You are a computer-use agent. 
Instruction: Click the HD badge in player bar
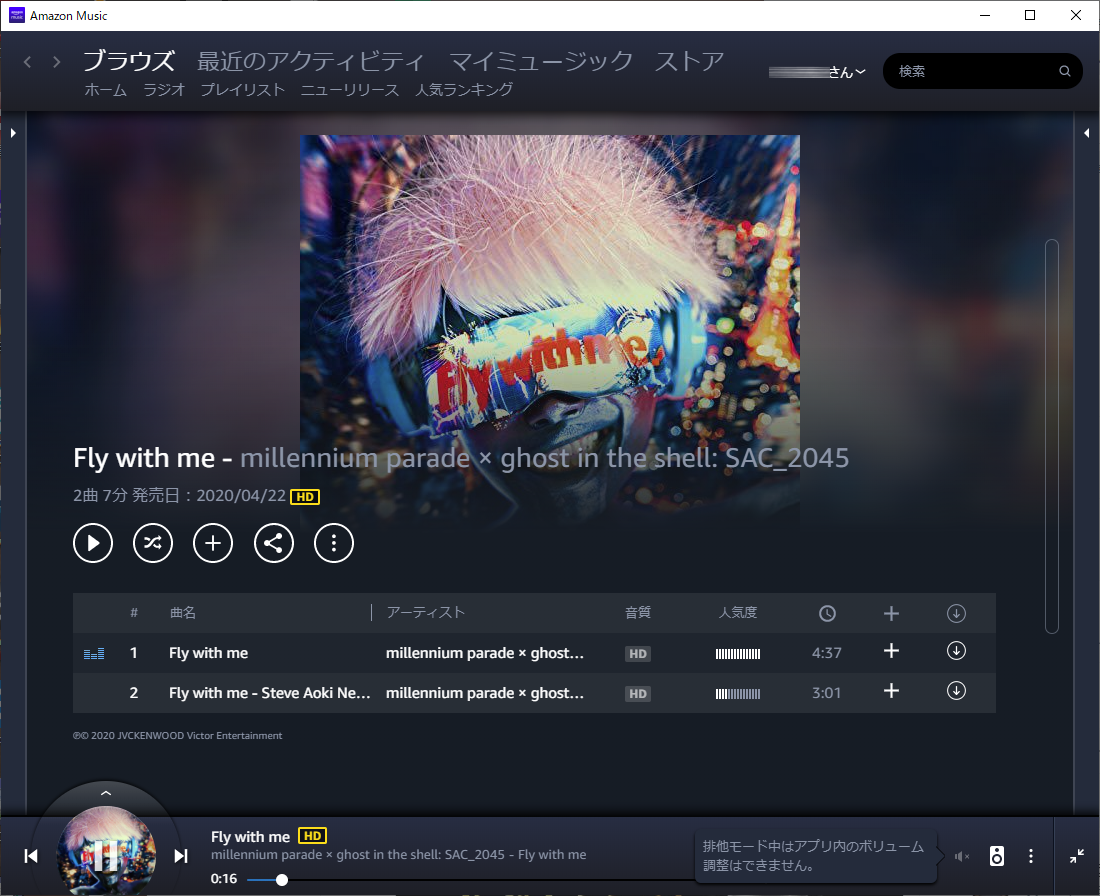click(x=312, y=836)
